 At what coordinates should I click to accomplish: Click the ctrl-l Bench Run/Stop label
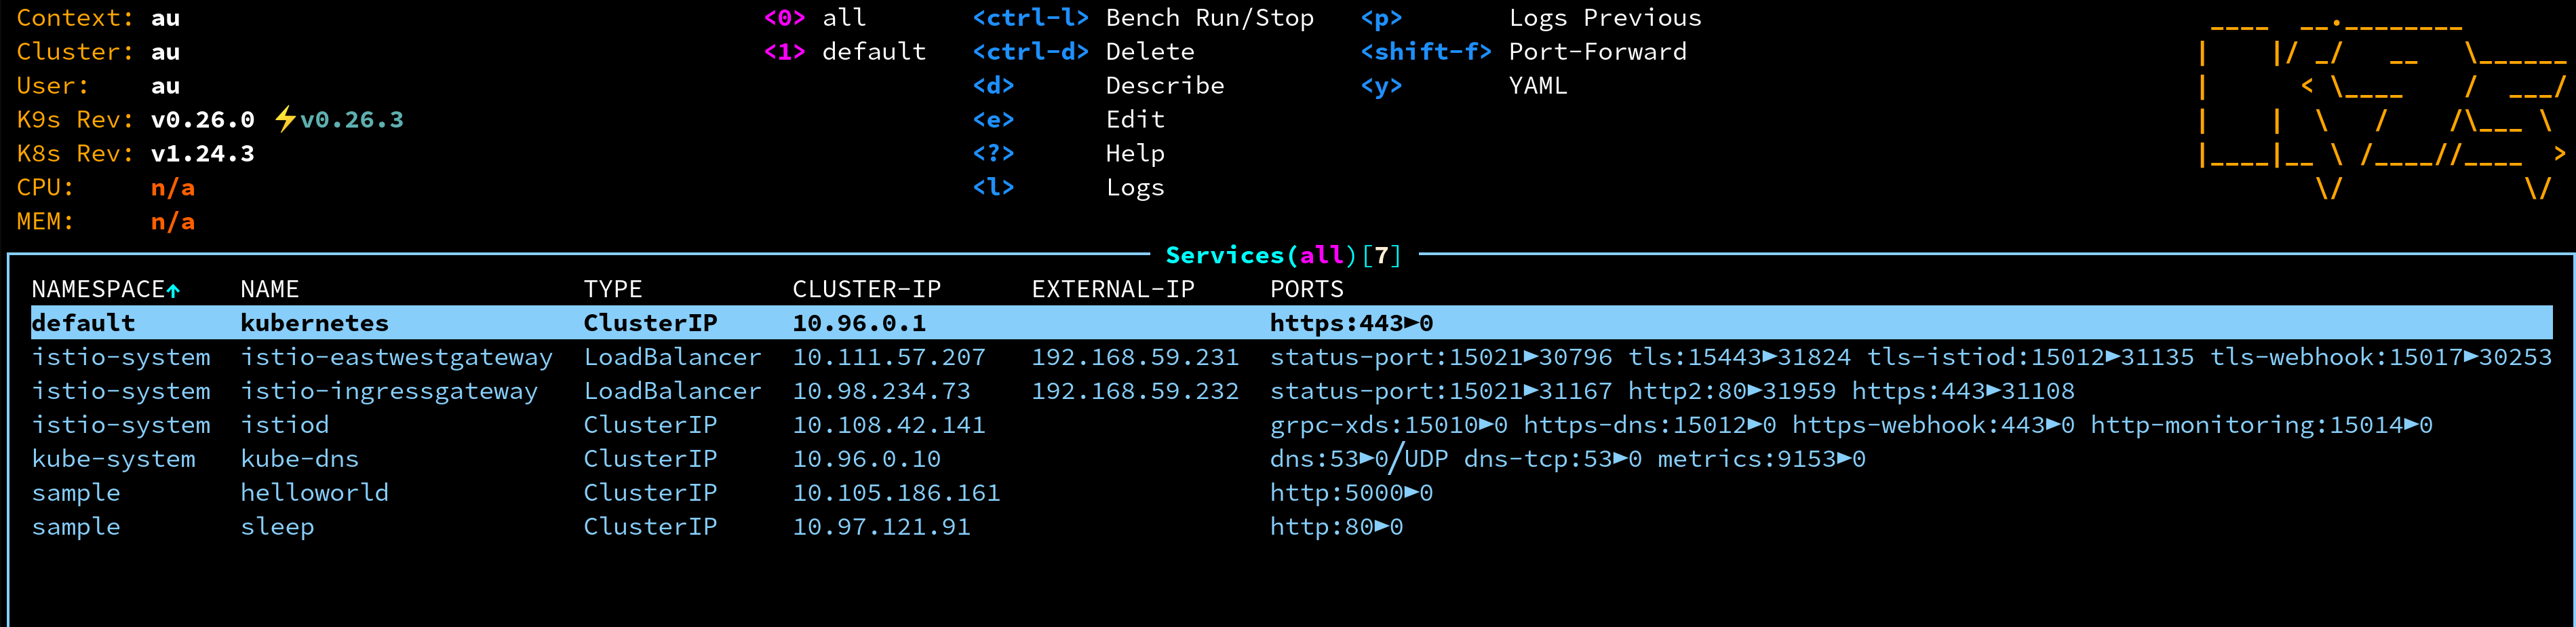pyautogui.click(x=1210, y=17)
